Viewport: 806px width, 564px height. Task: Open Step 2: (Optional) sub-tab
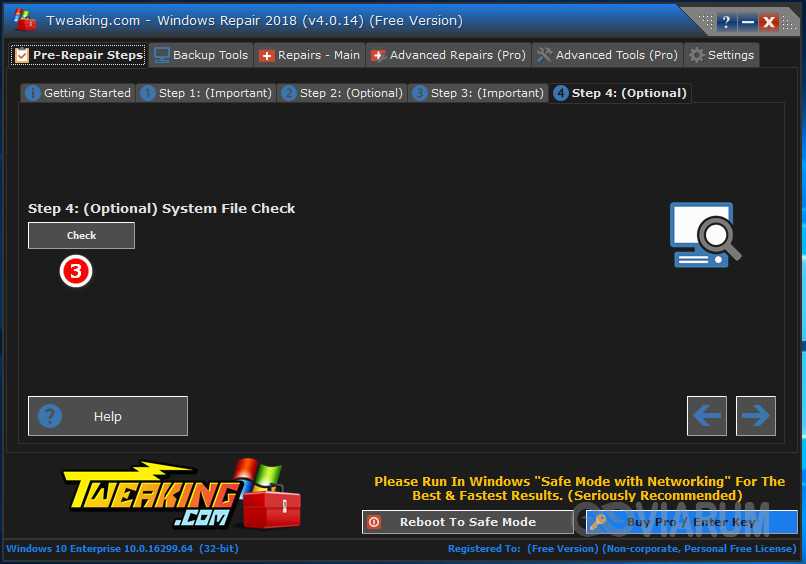point(342,93)
